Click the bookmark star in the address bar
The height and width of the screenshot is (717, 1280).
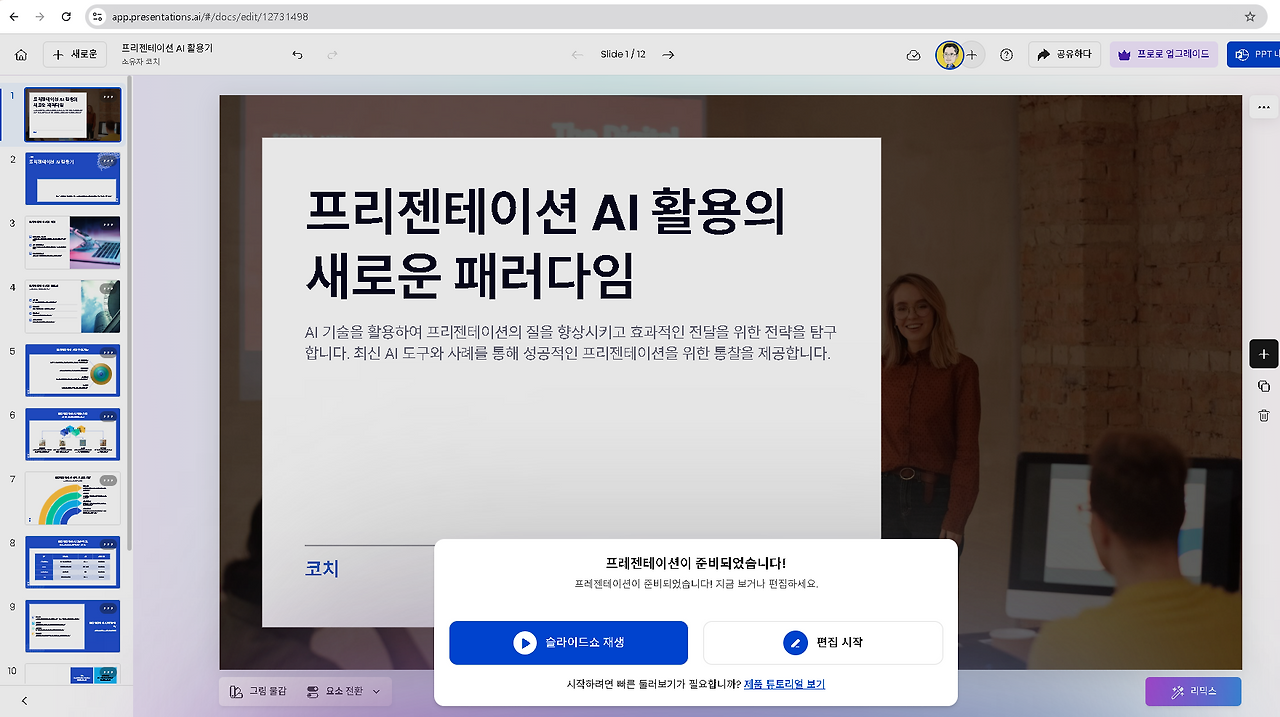tap(1250, 16)
